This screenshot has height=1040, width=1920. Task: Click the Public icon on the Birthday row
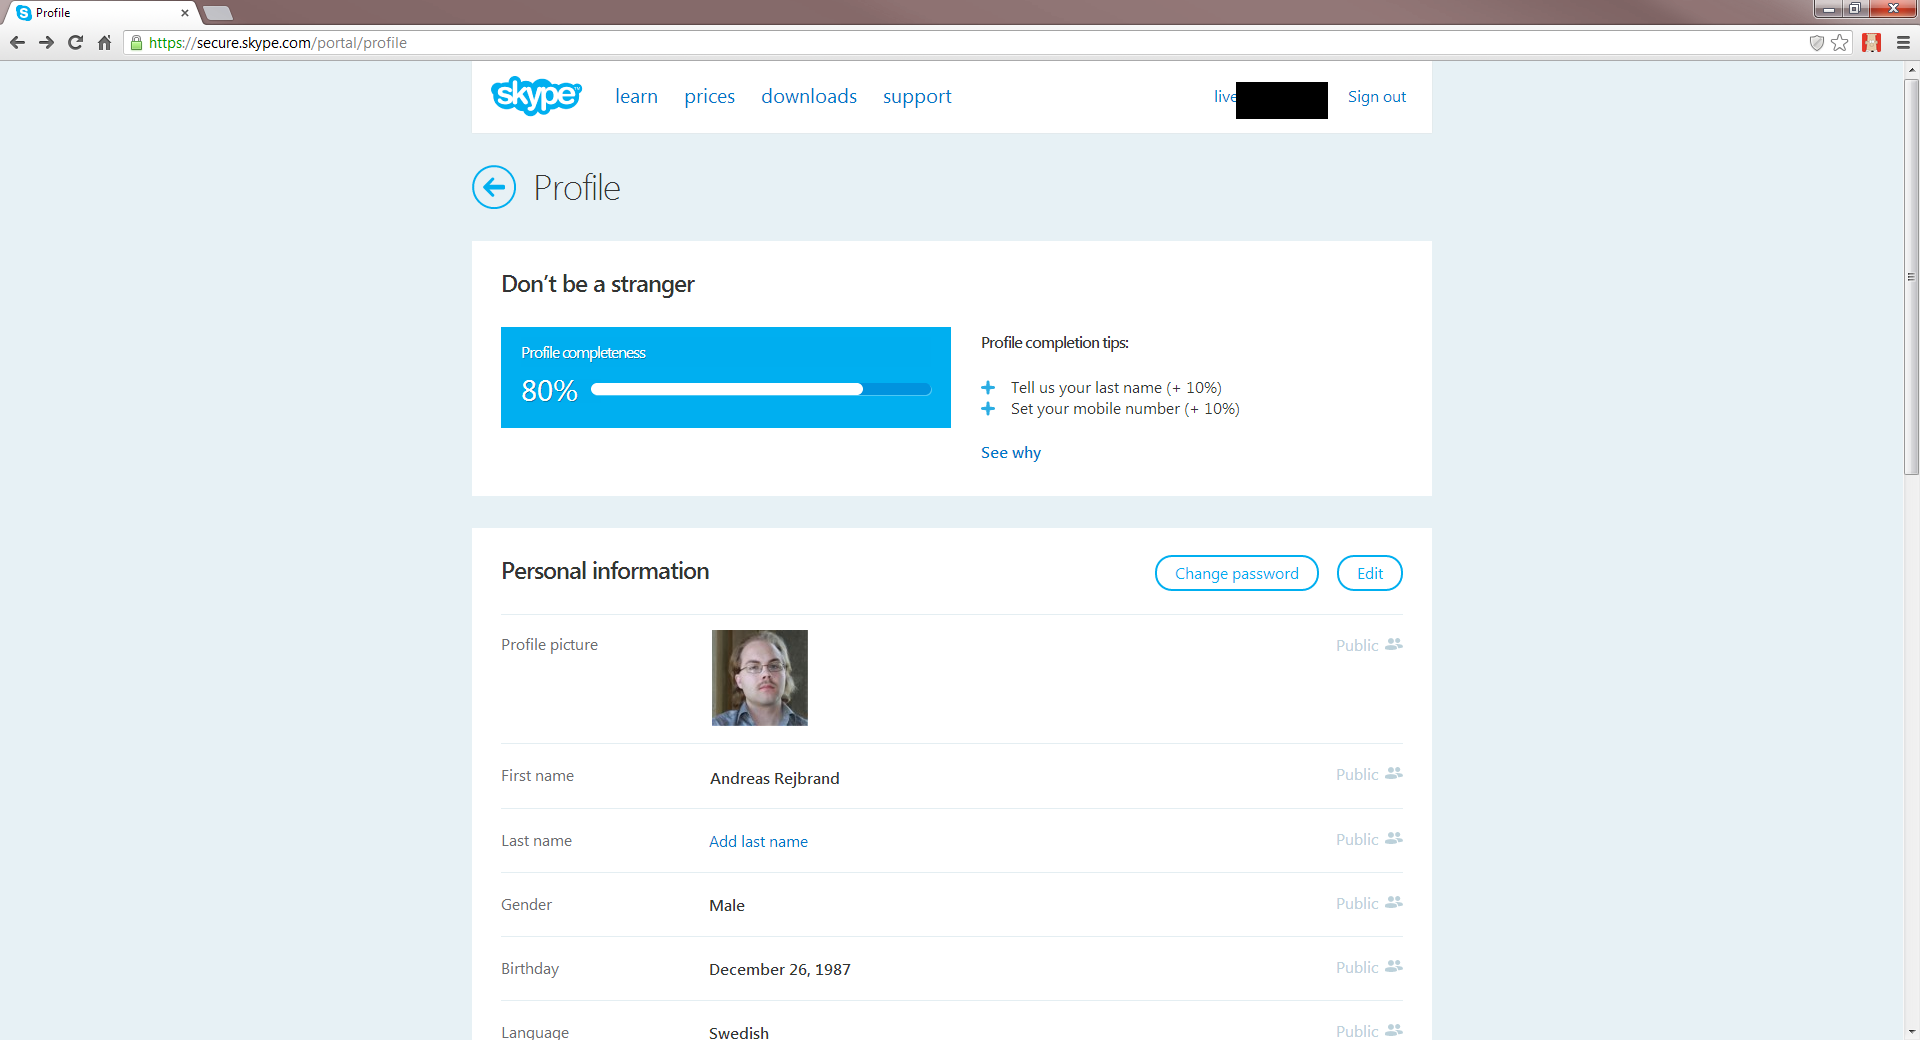tap(1394, 967)
